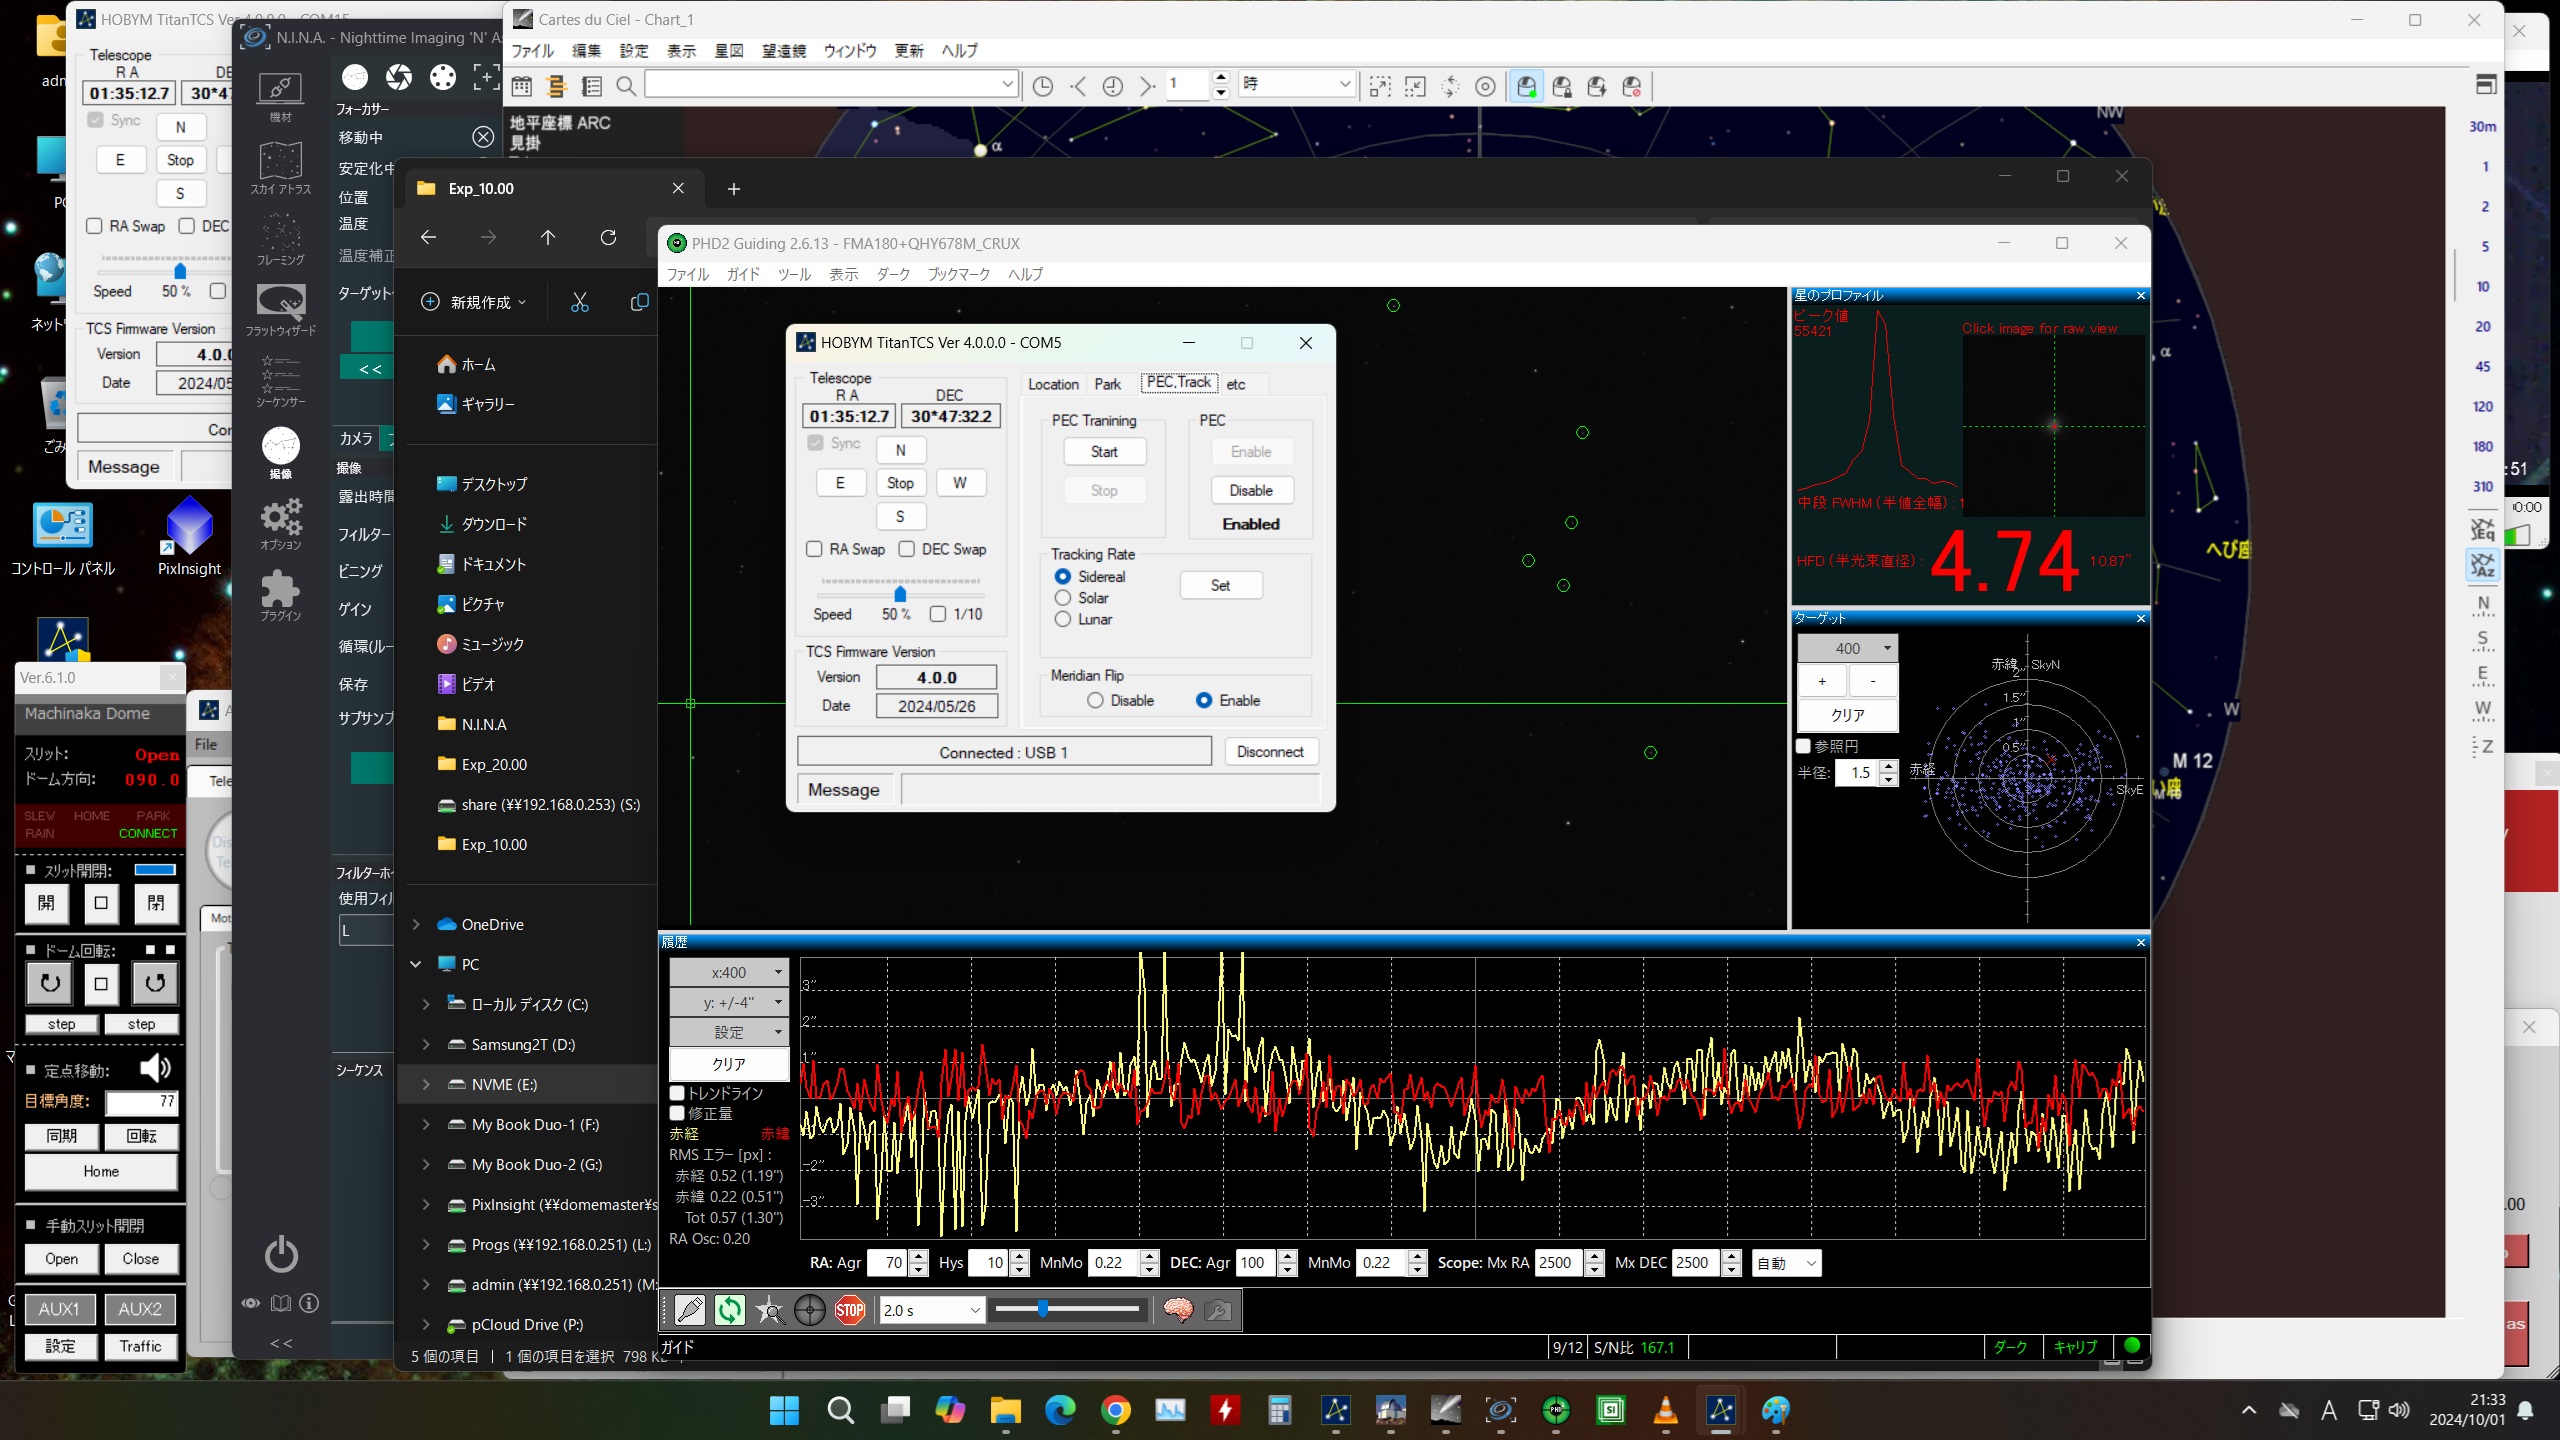Image resolution: width=2560 pixels, height=1440 pixels.
Task: Click Cartes du Ciel search magnifier icon
Action: click(626, 86)
